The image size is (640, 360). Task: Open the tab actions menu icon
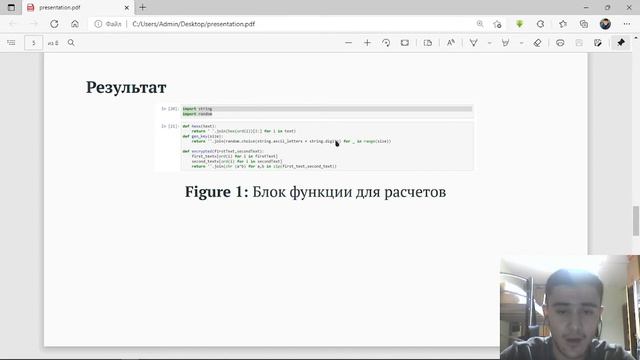[x=11, y=7]
